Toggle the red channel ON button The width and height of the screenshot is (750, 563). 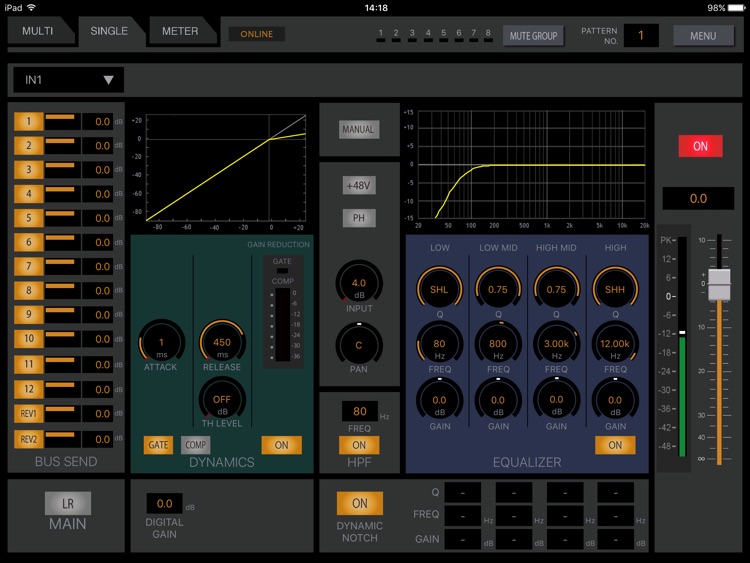click(x=700, y=146)
